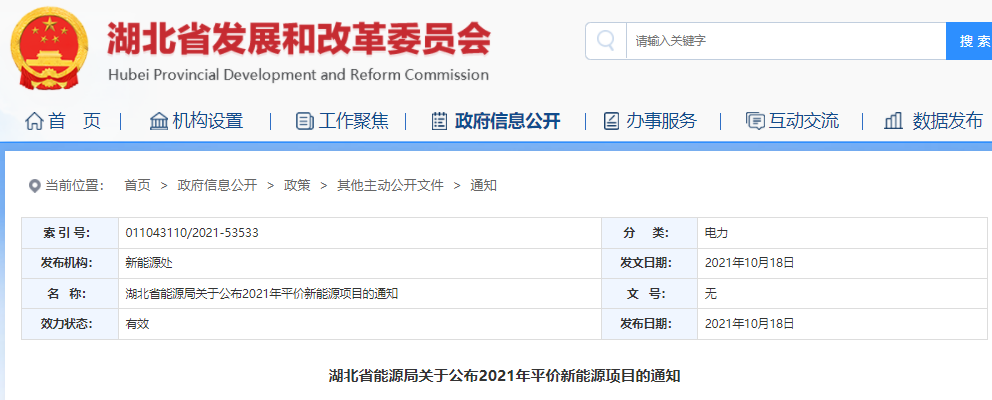Click the document icon beside 工作聚焦
The image size is (992, 400).
pos(304,121)
